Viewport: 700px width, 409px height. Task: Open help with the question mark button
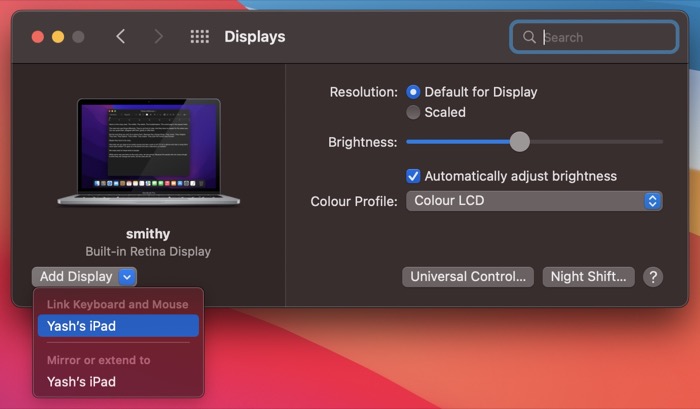[653, 277]
